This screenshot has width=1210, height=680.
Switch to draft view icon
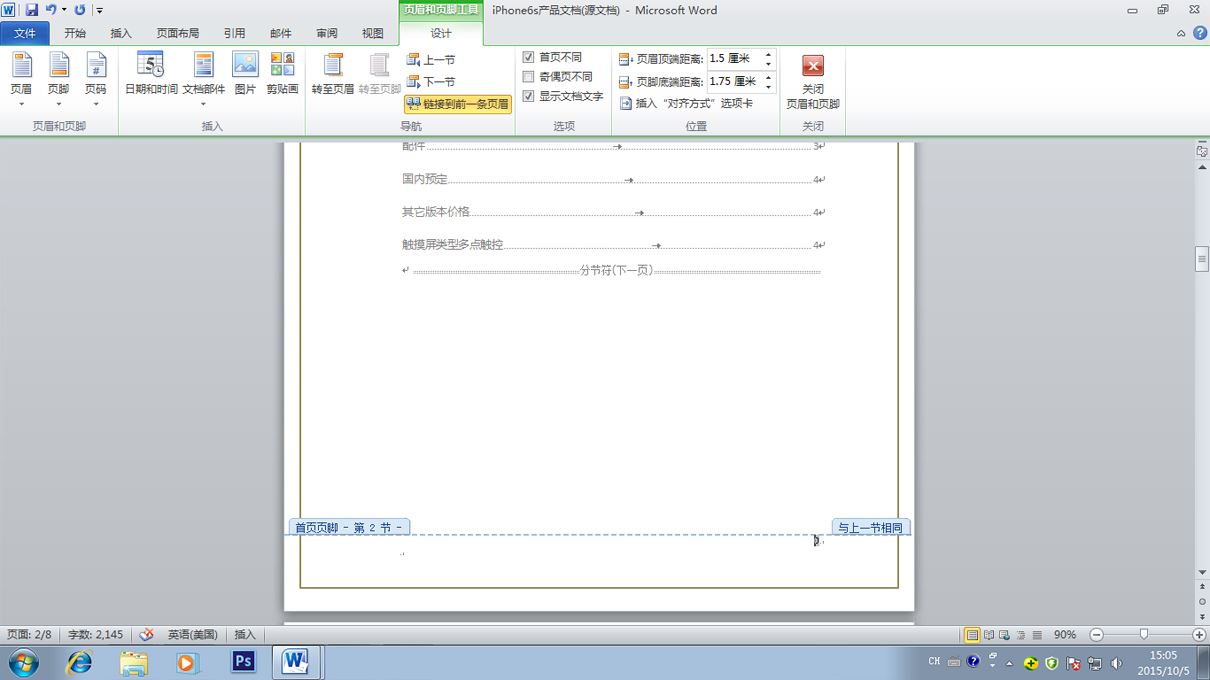coord(1037,635)
